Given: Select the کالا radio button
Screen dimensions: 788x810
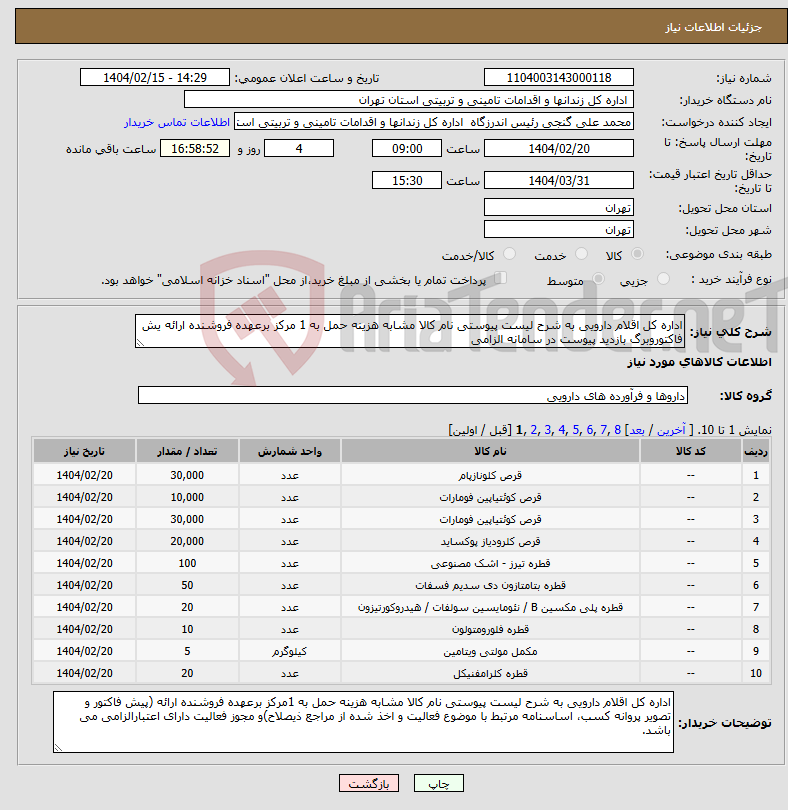Looking at the screenshot, I should (x=638, y=254).
